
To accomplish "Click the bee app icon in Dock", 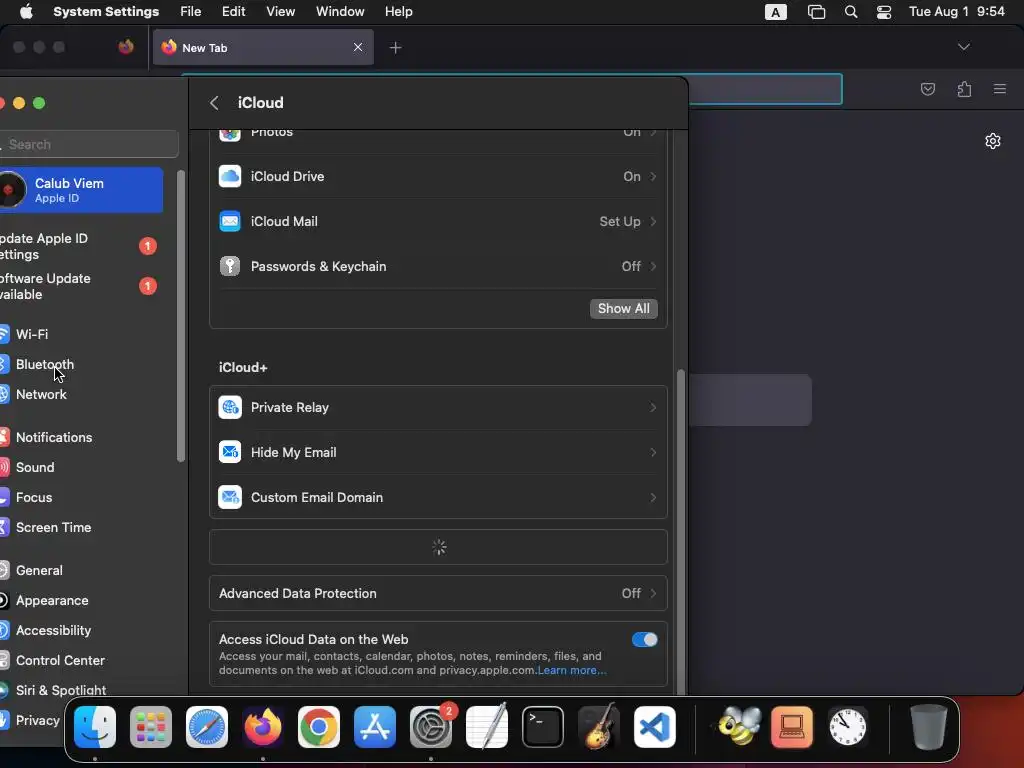I will point(739,726).
